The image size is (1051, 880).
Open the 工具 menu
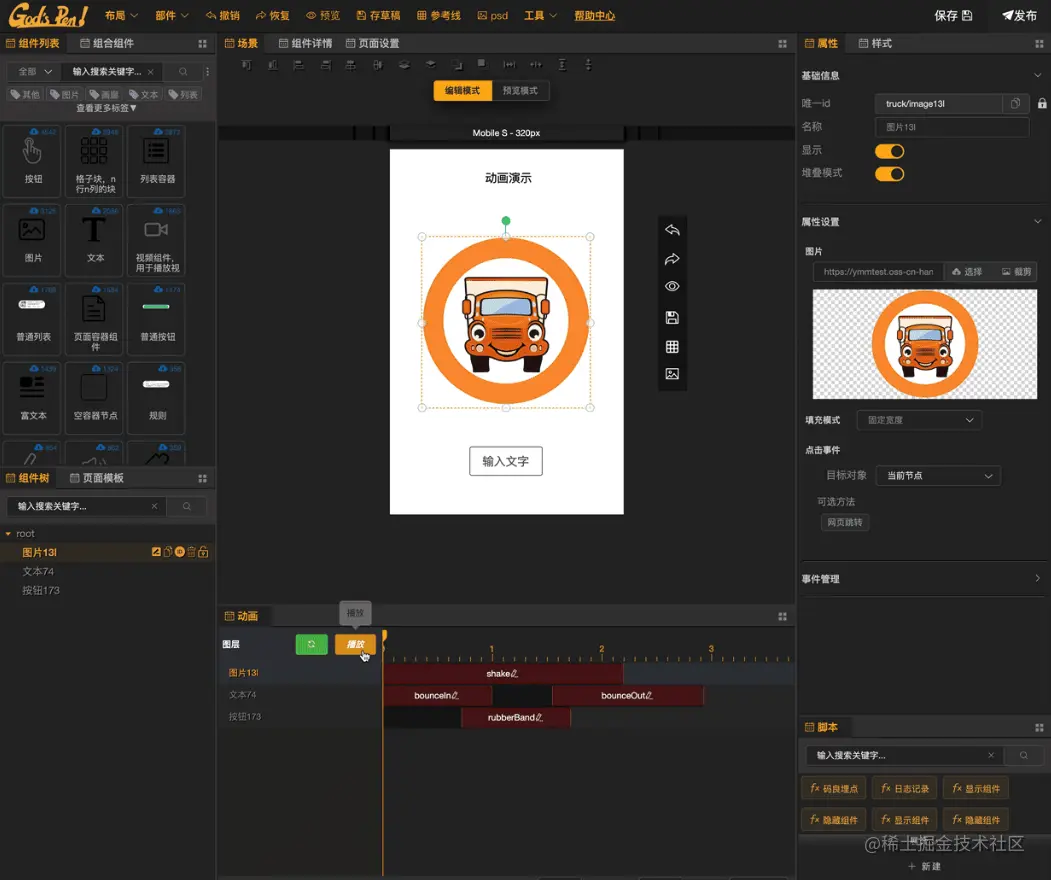(x=540, y=15)
